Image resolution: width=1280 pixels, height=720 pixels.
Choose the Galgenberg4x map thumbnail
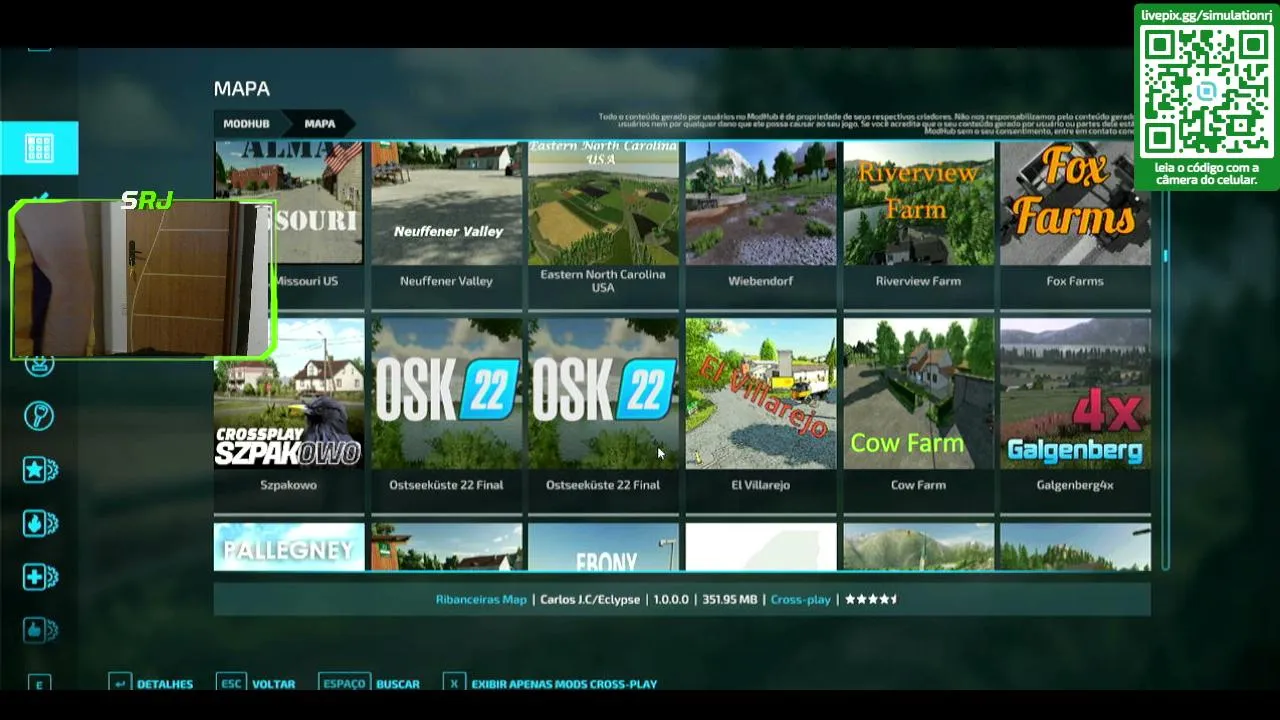pos(1075,393)
